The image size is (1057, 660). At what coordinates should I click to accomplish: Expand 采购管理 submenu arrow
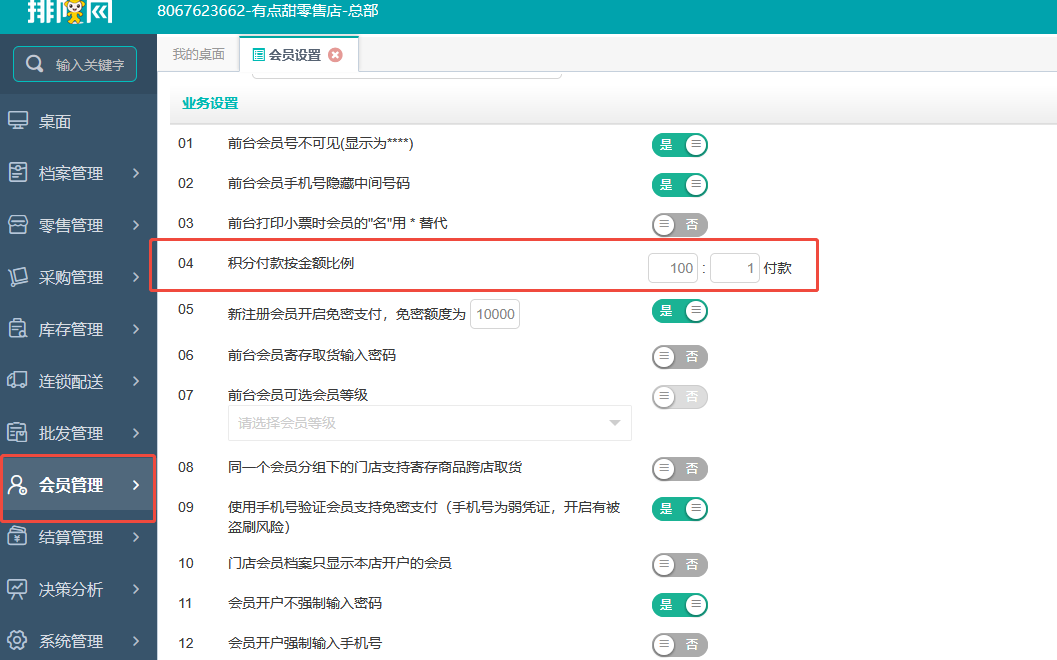click(136, 277)
